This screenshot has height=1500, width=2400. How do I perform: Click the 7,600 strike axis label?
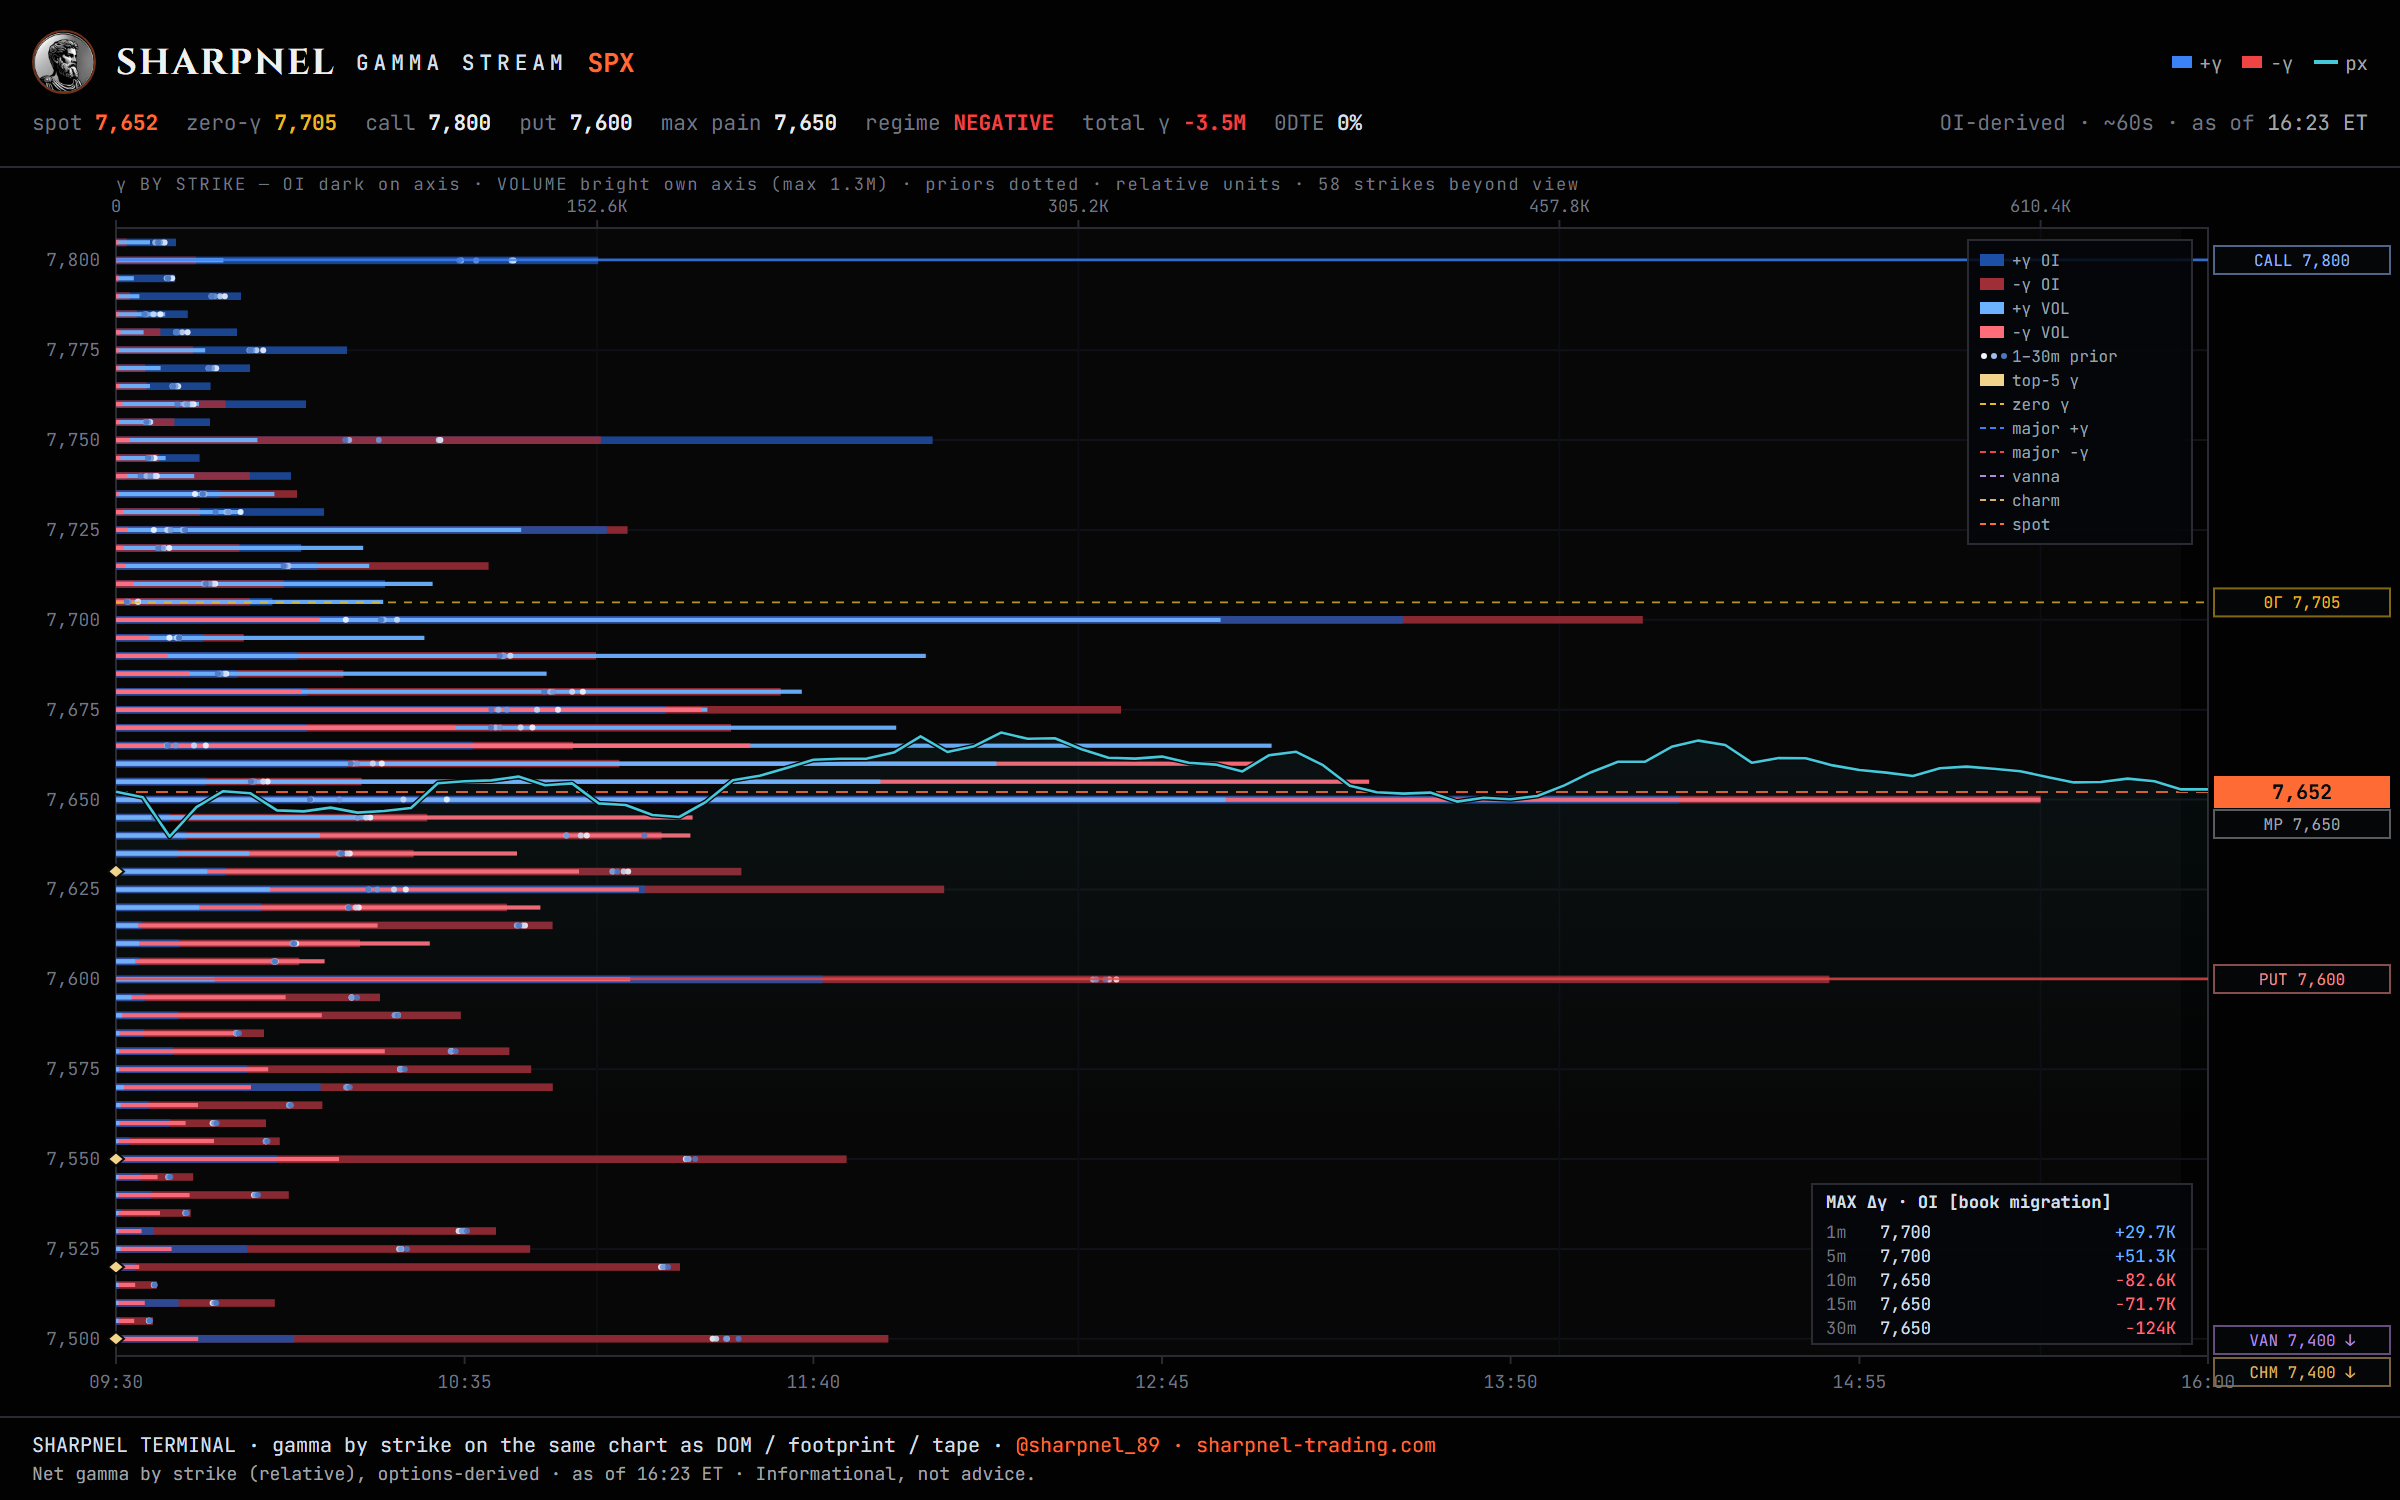tap(73, 979)
